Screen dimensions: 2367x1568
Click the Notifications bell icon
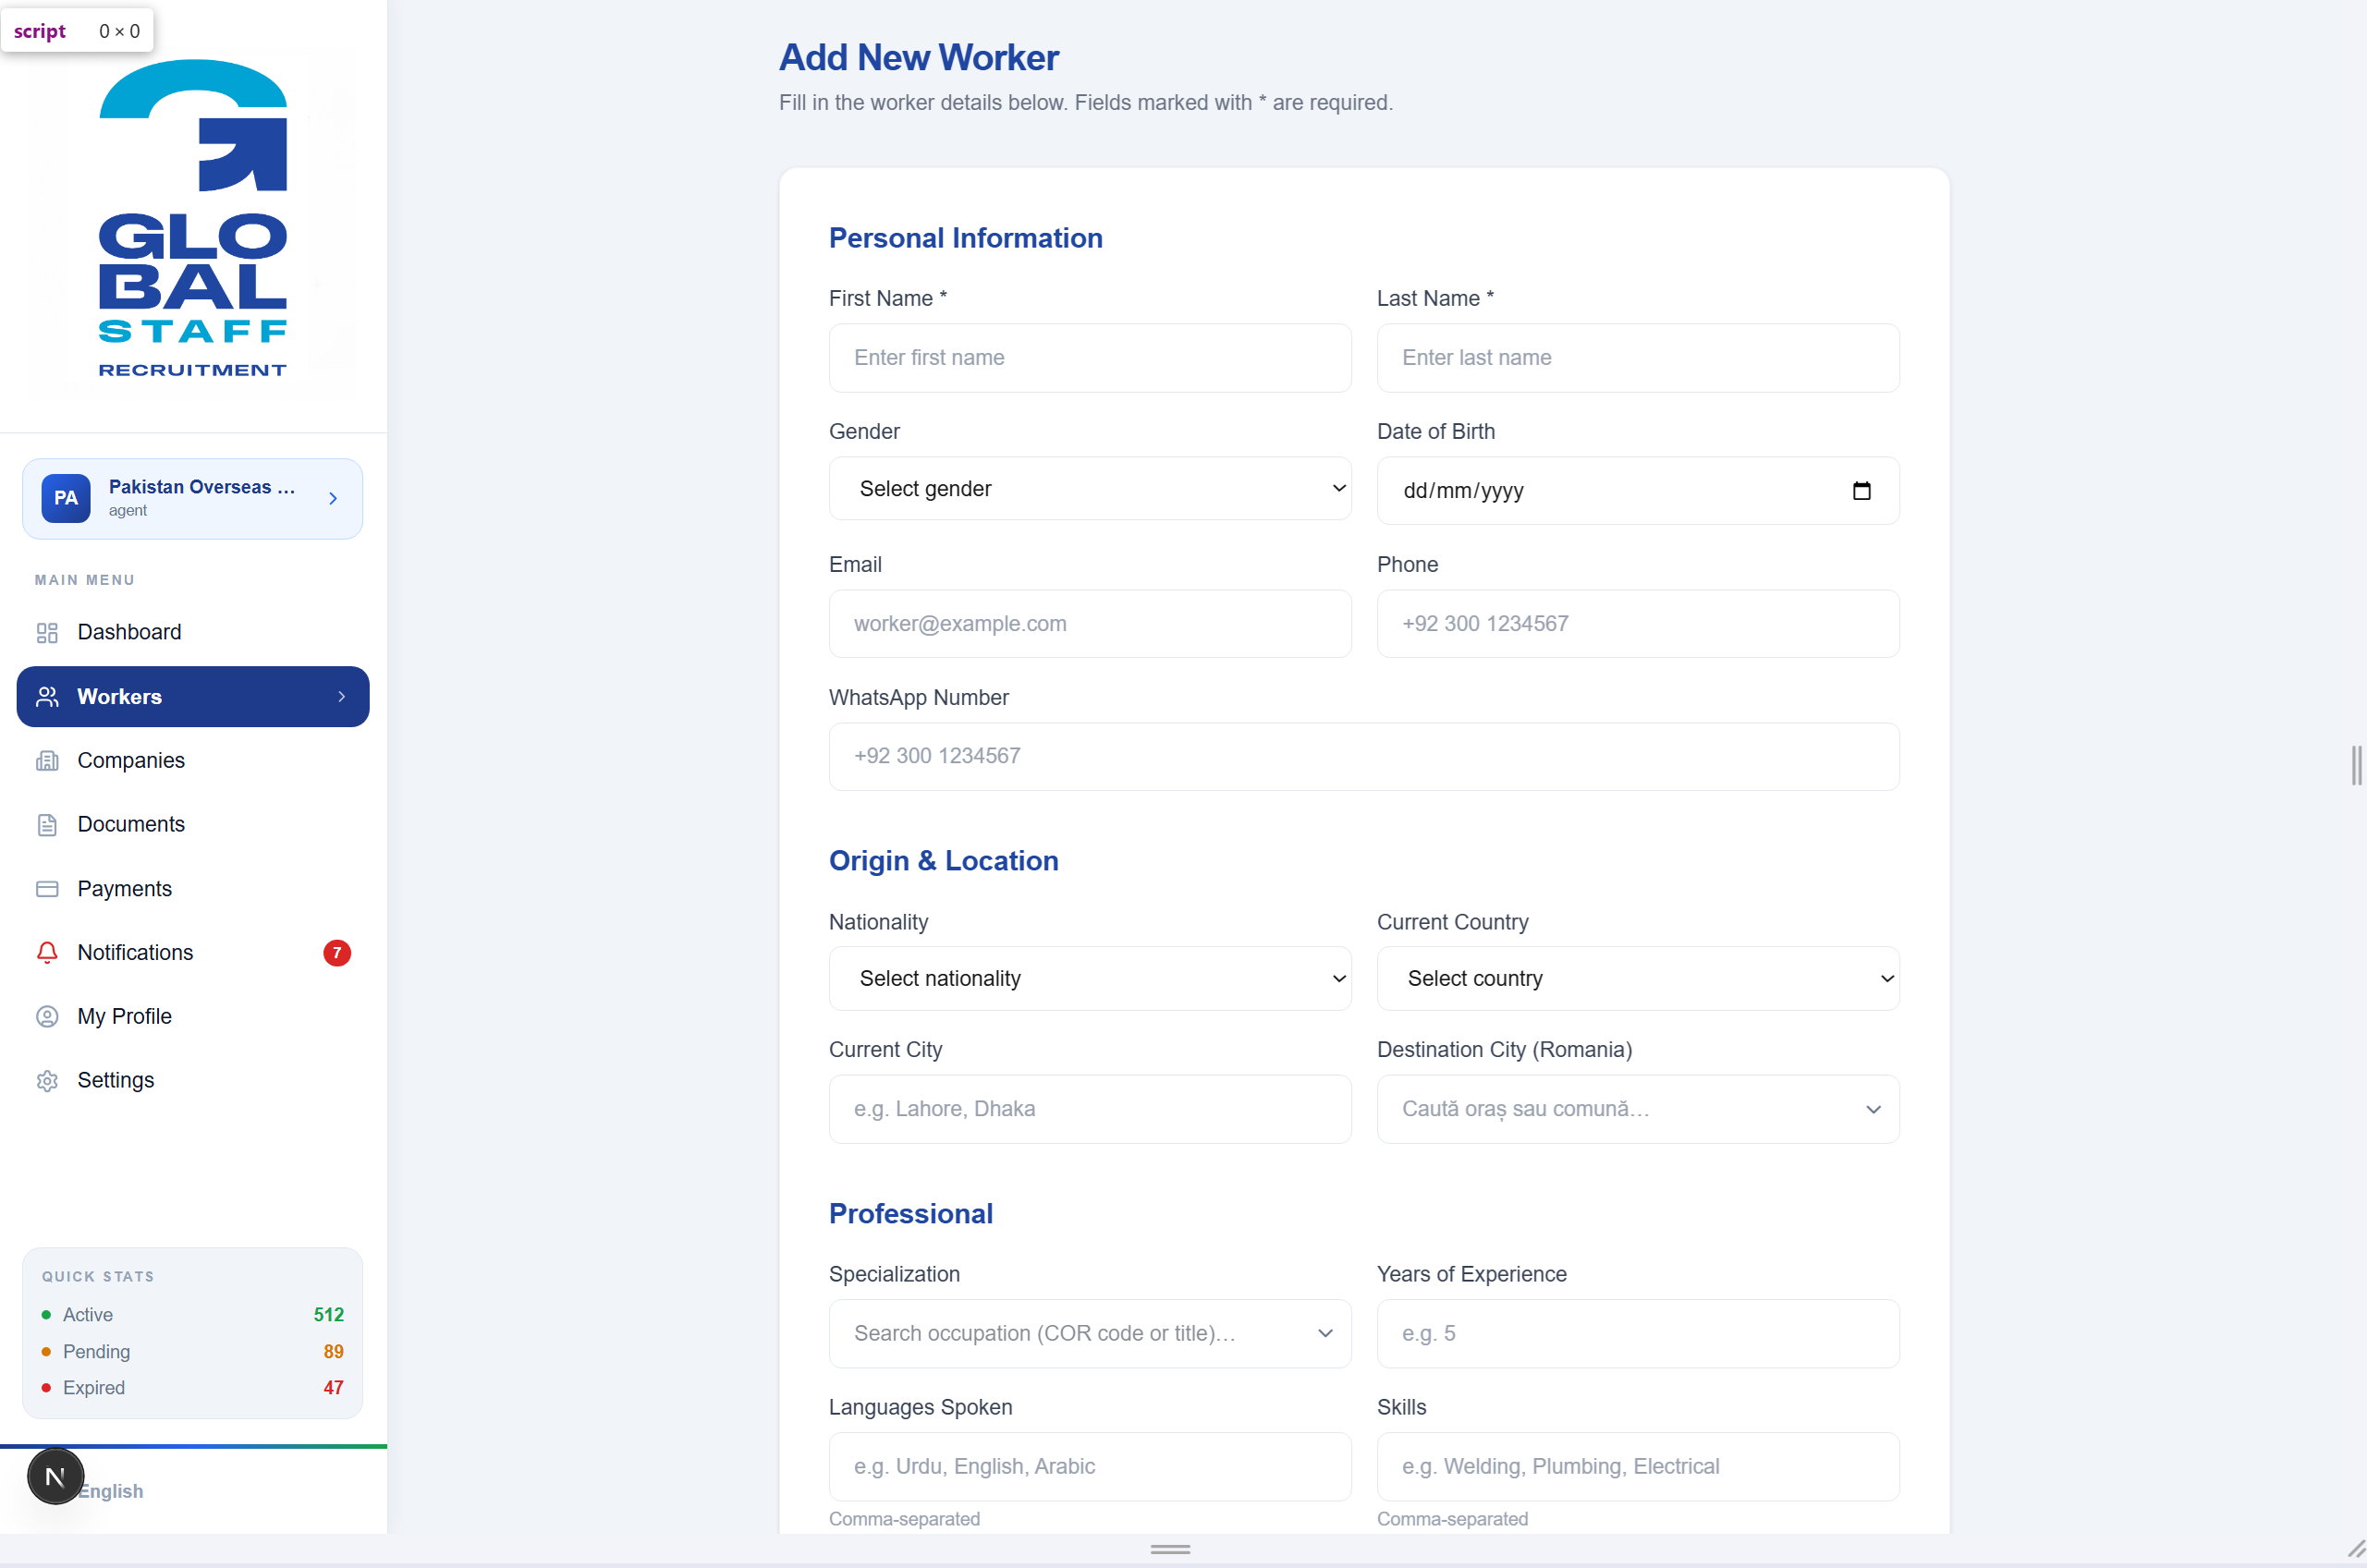point(47,953)
